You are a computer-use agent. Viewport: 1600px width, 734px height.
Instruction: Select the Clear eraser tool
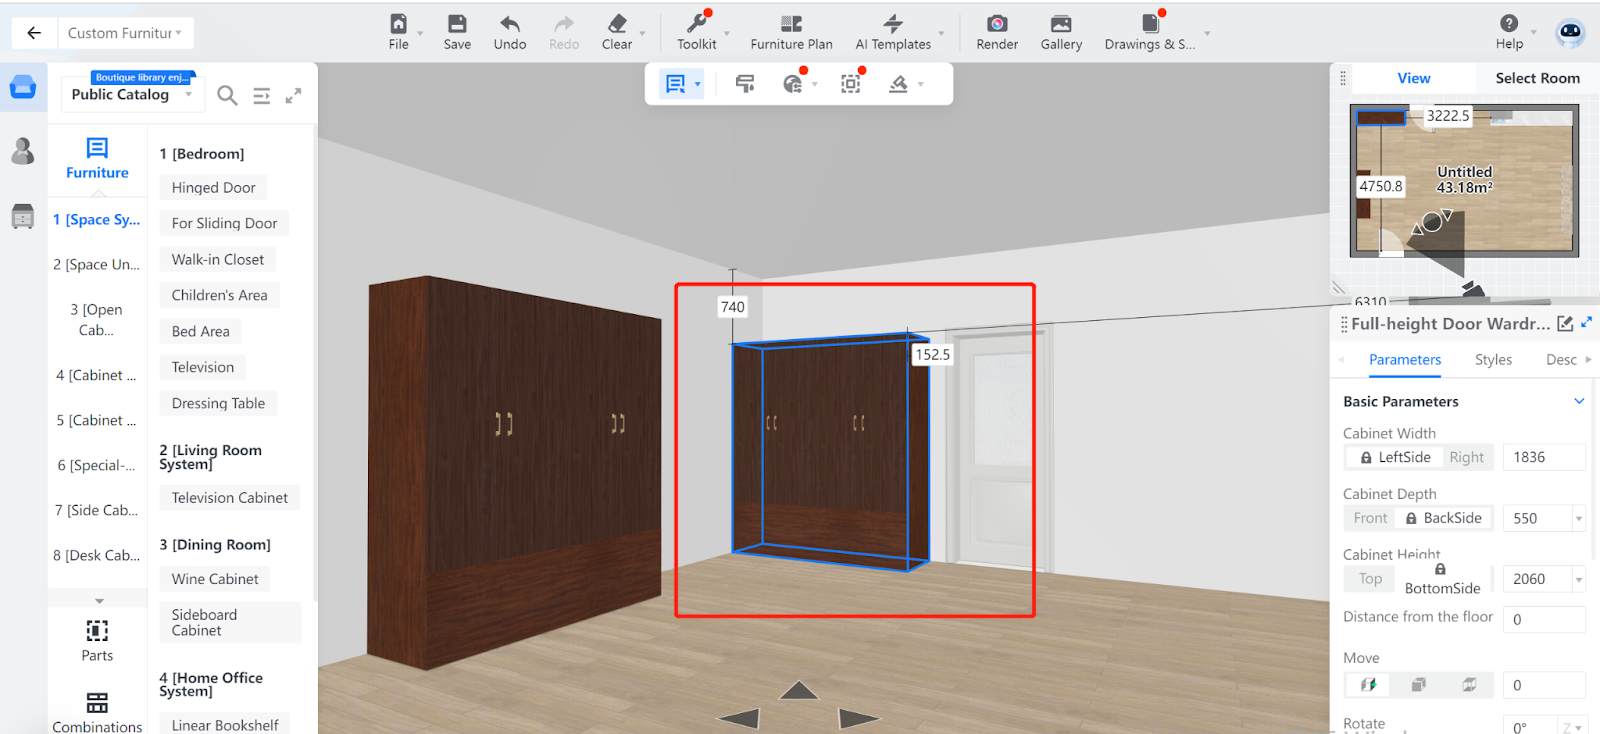click(x=617, y=24)
